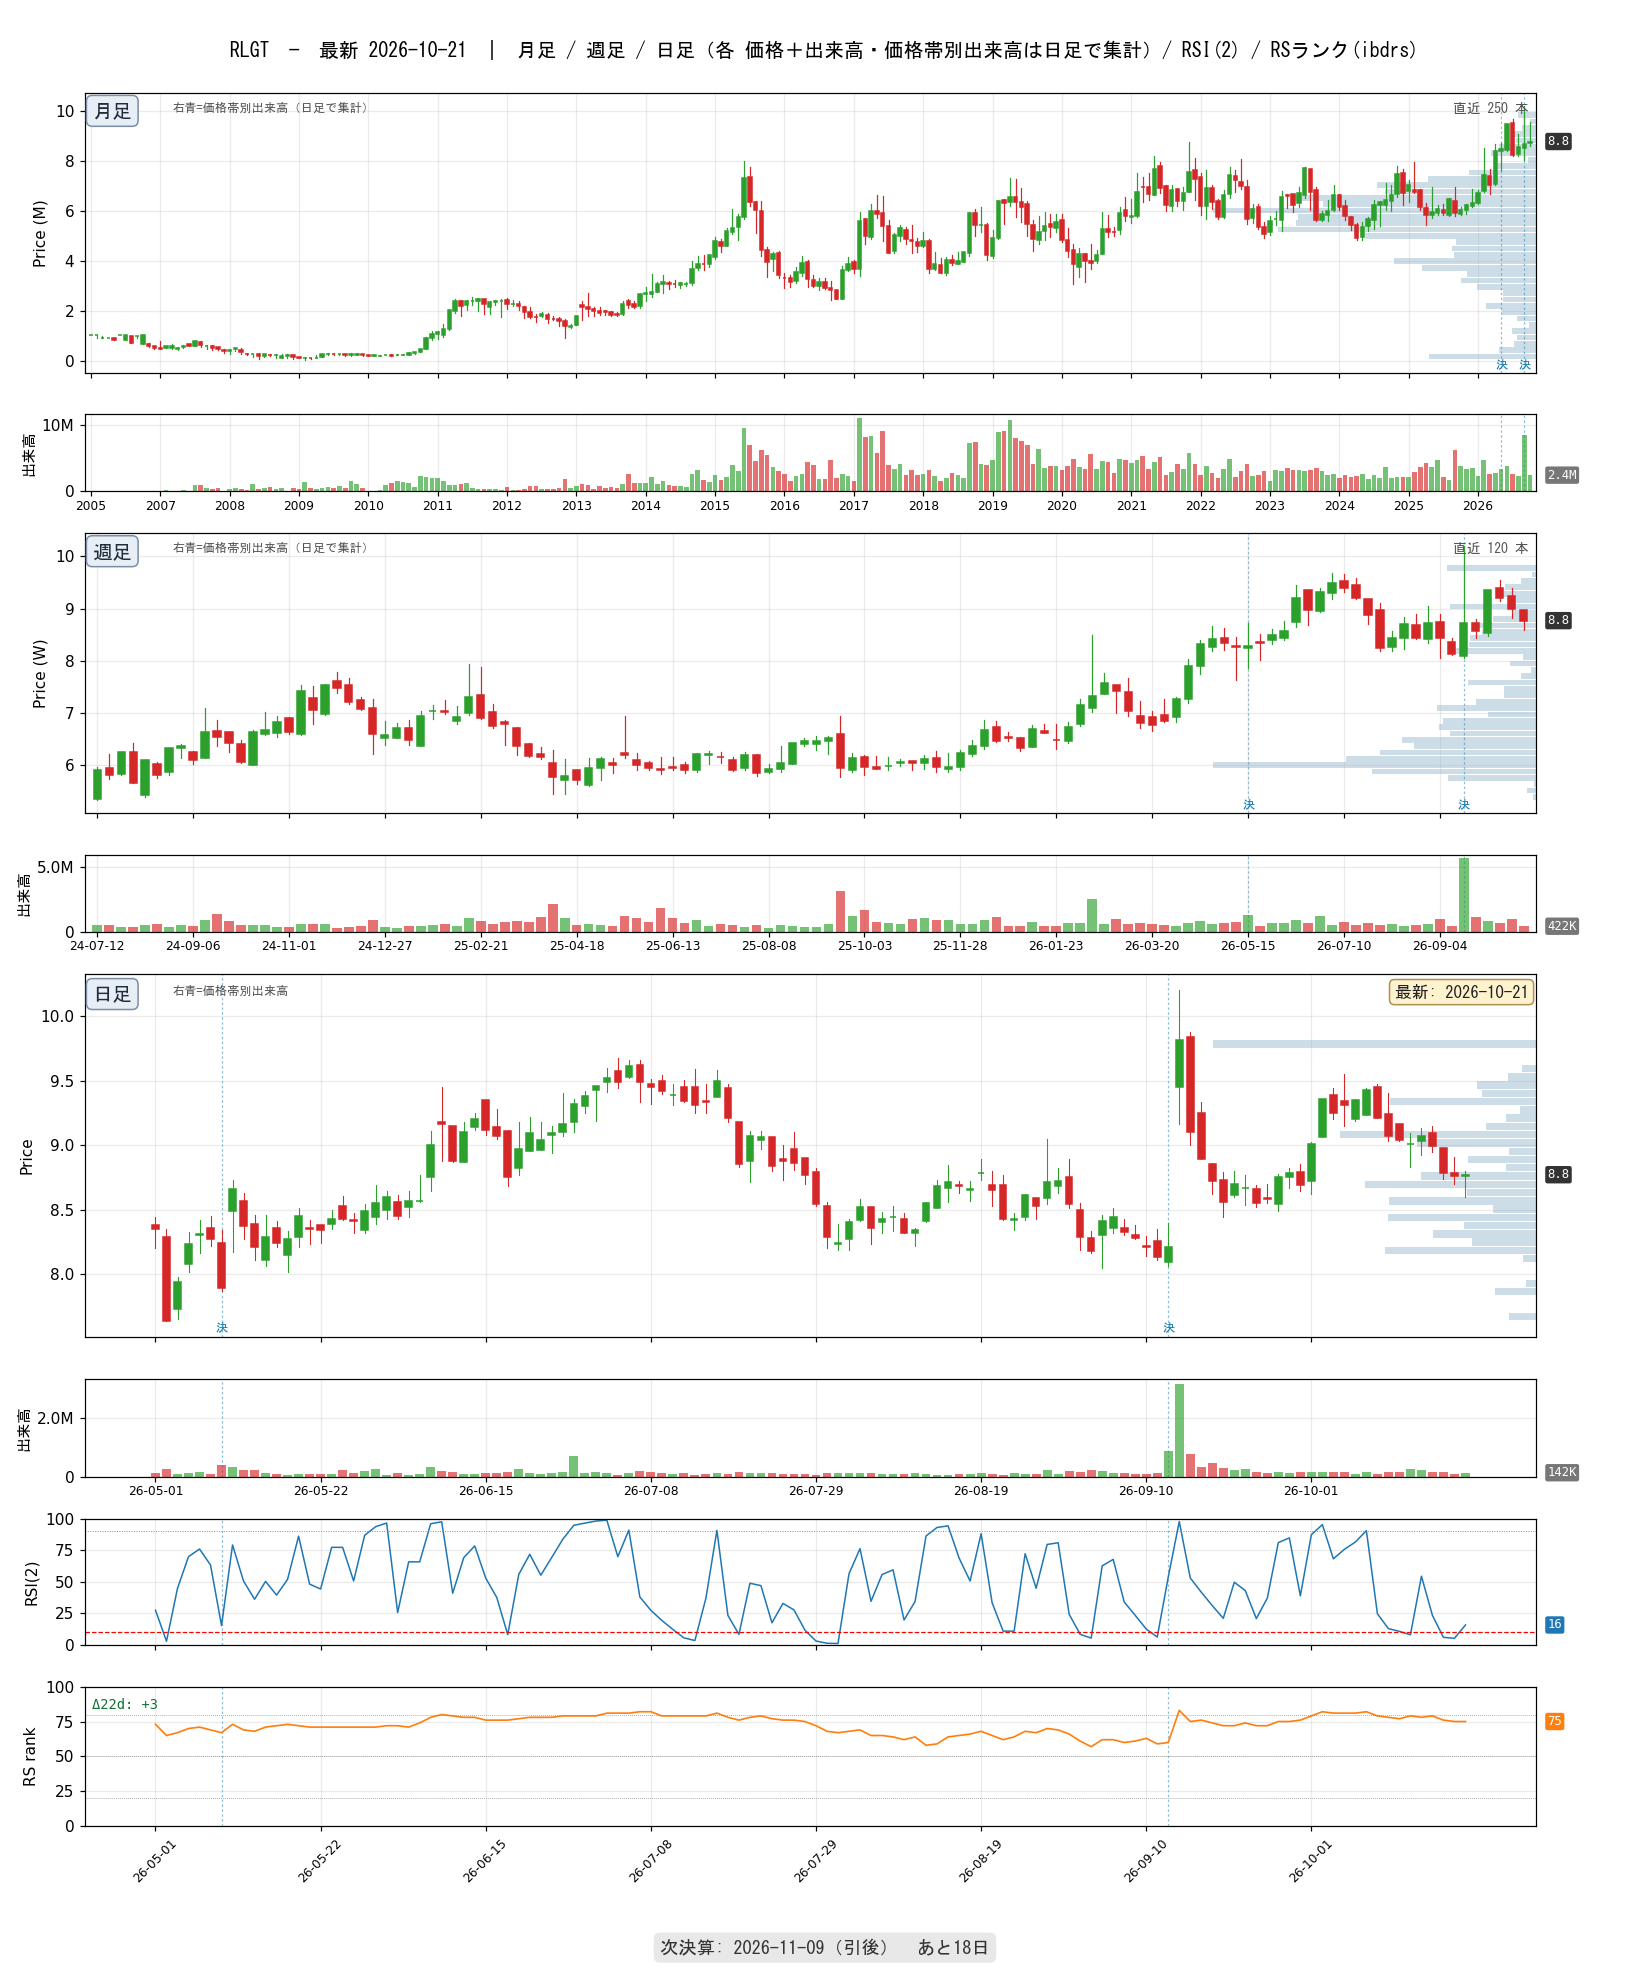Click the rotated 26-10-01 date at the bottom

(1309, 1861)
